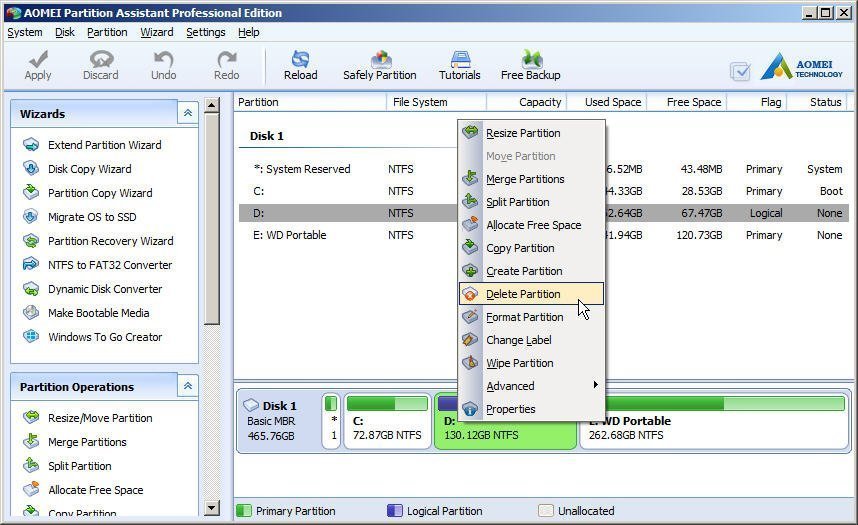Screen dimensions: 858x525
Task: Expand the Advanced submenu arrow
Action: (x=595, y=385)
